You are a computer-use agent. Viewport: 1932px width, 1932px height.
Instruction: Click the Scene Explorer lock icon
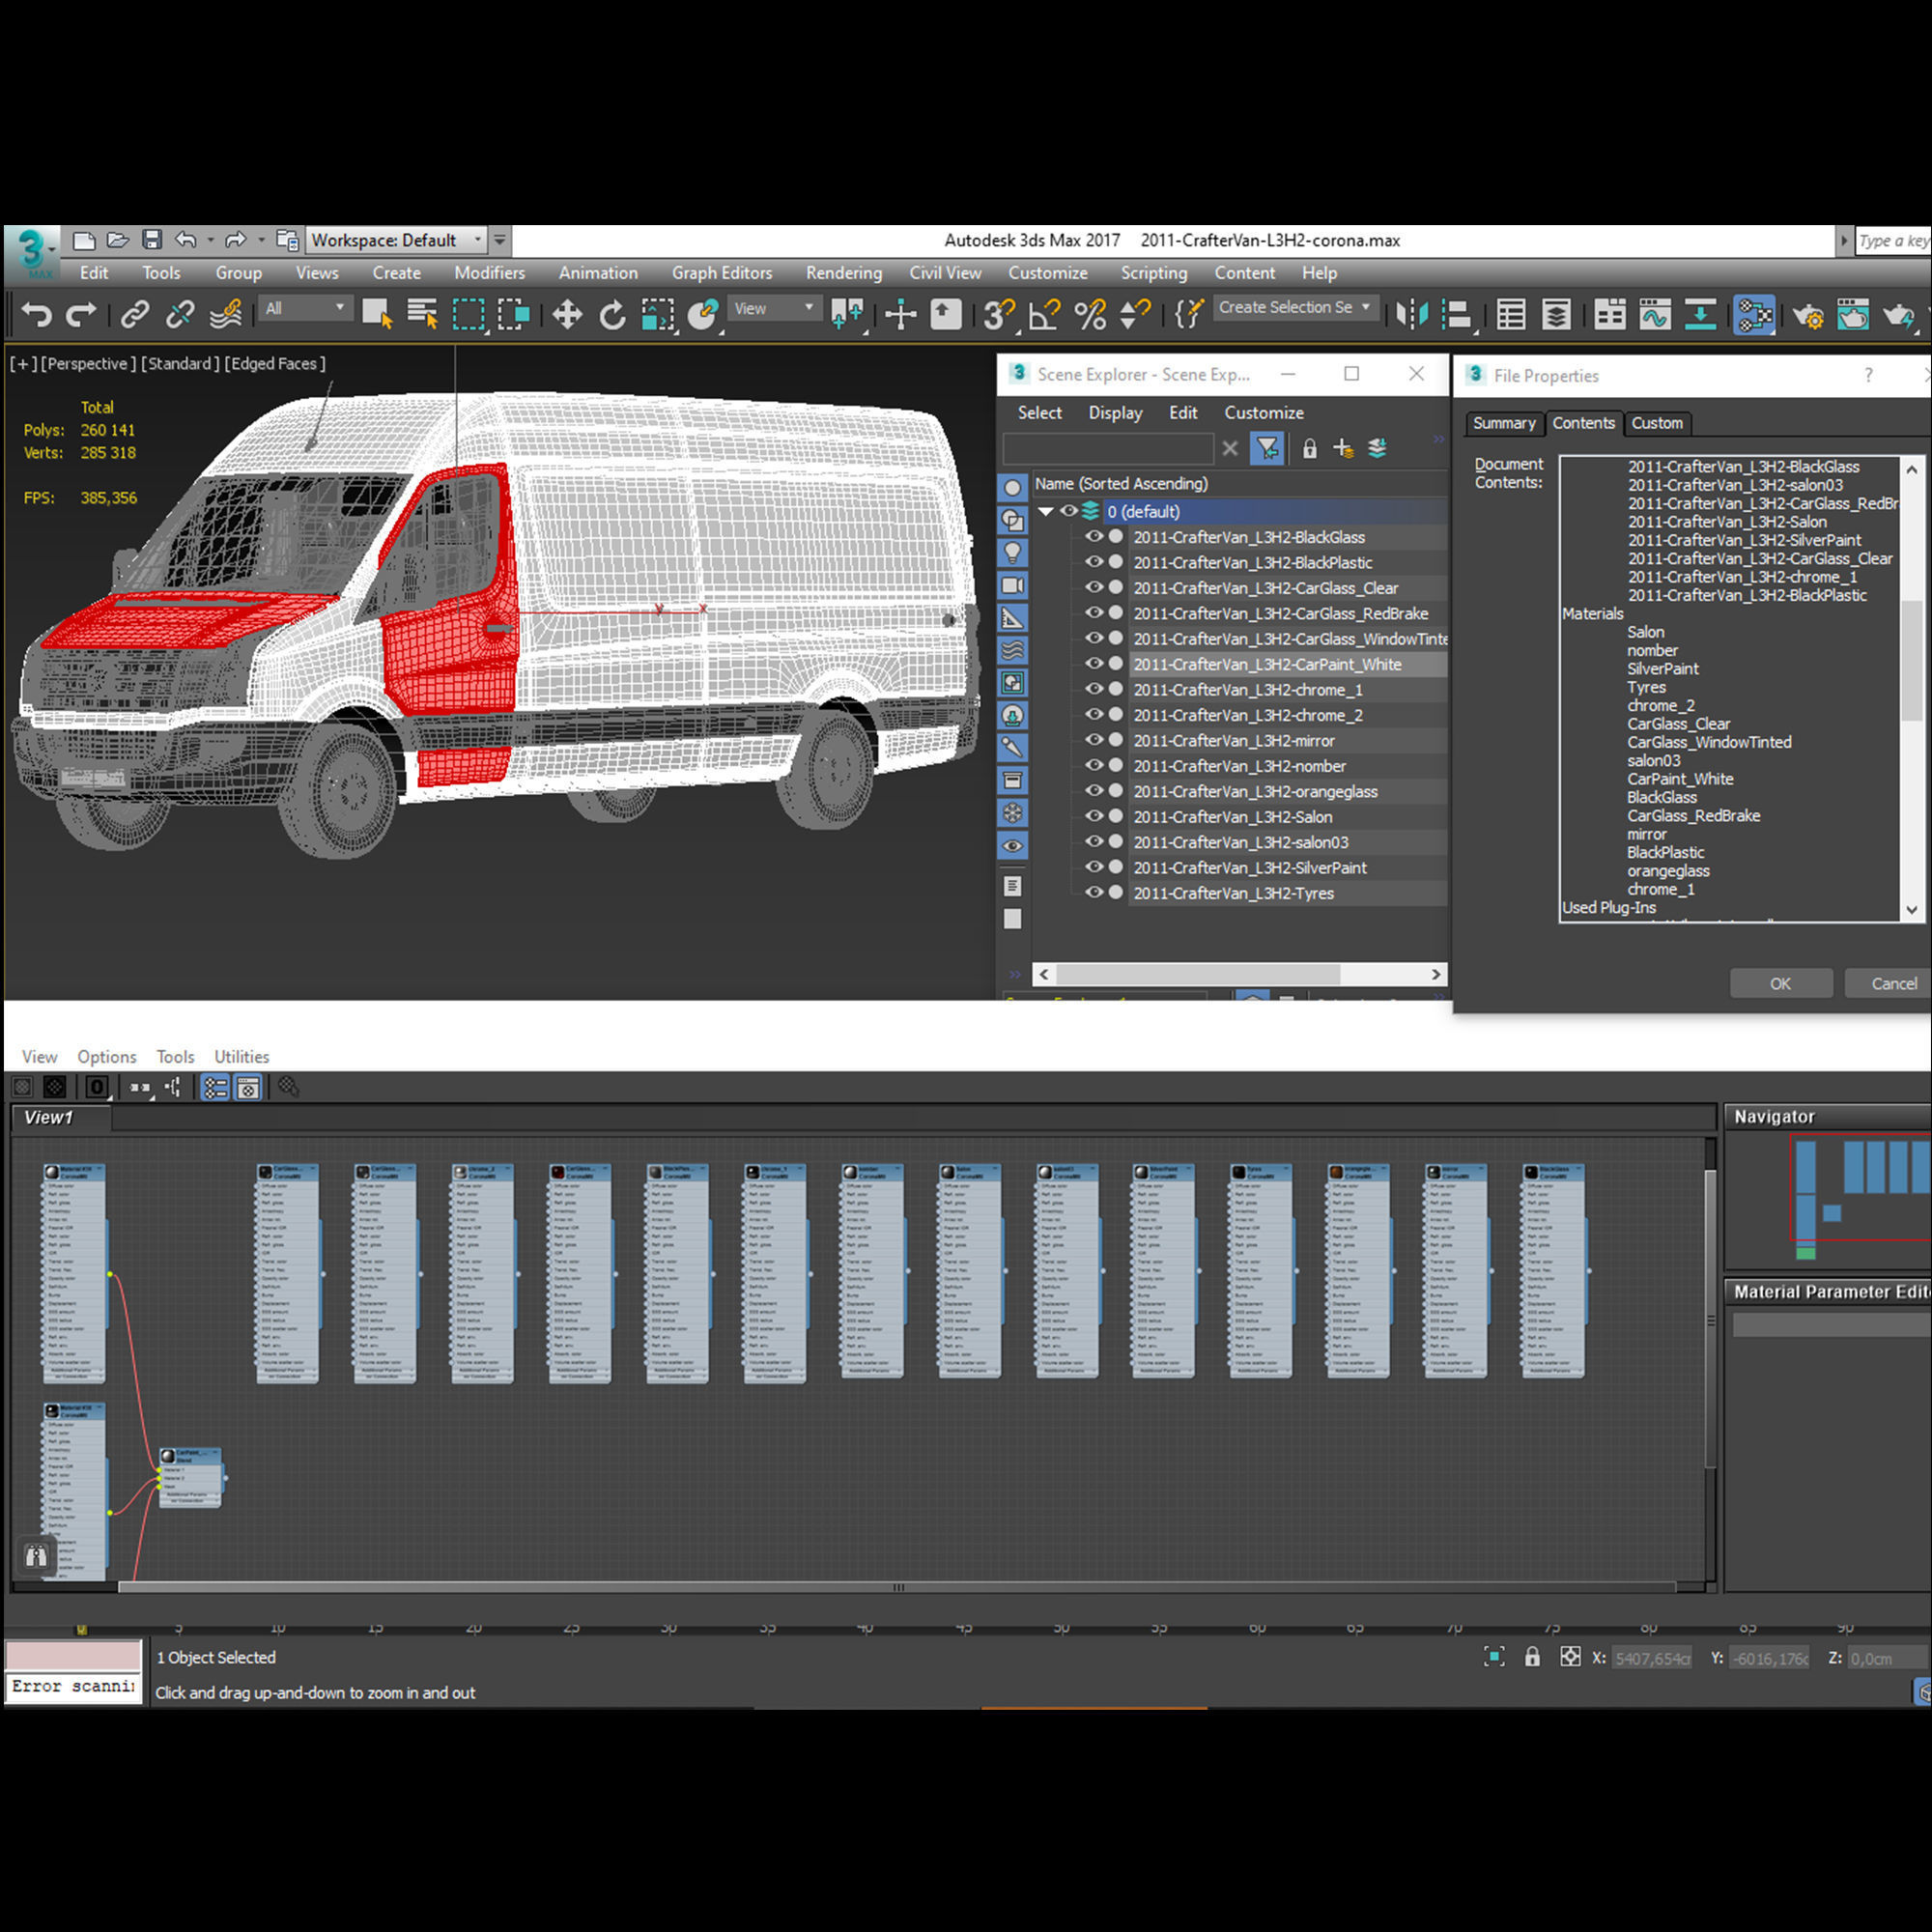1309,449
